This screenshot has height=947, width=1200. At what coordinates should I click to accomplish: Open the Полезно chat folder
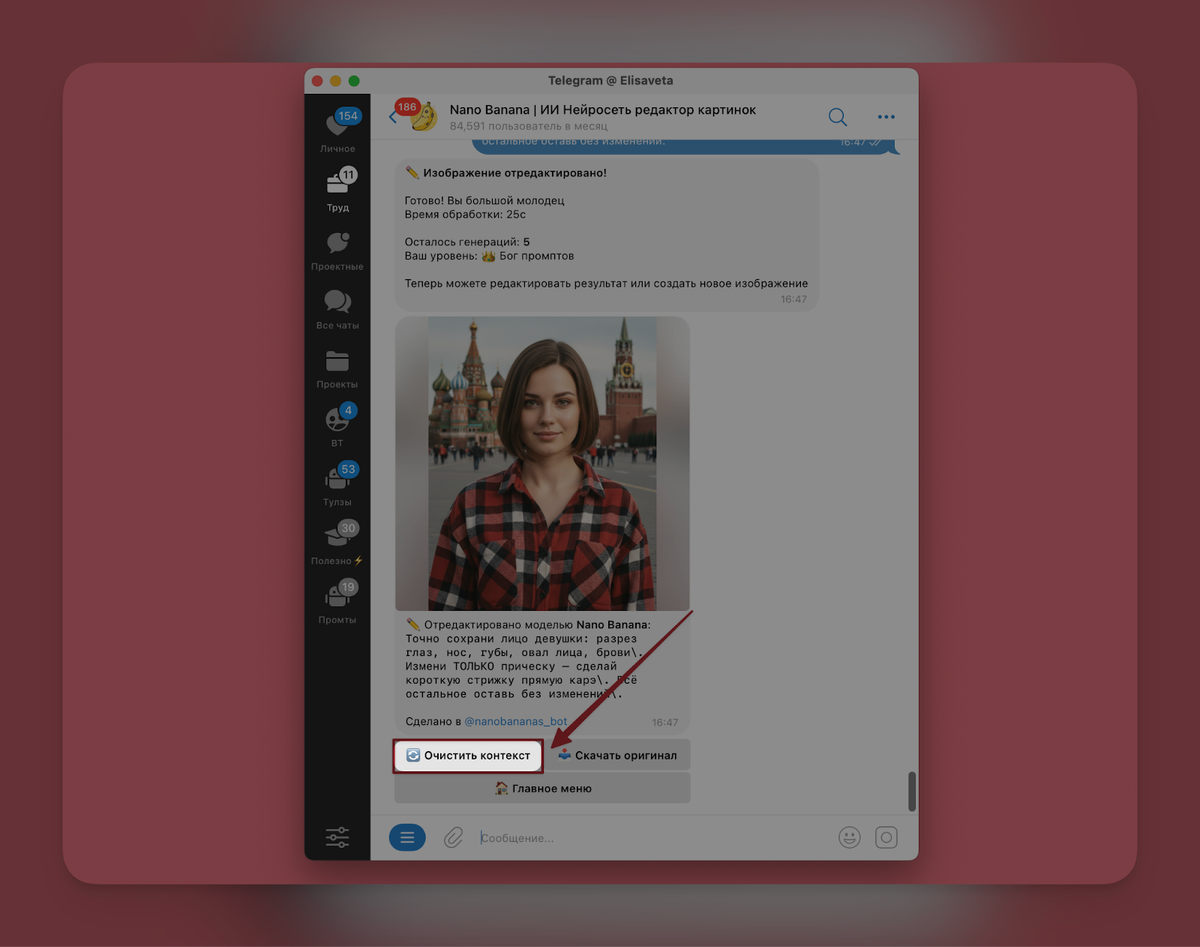point(337,543)
